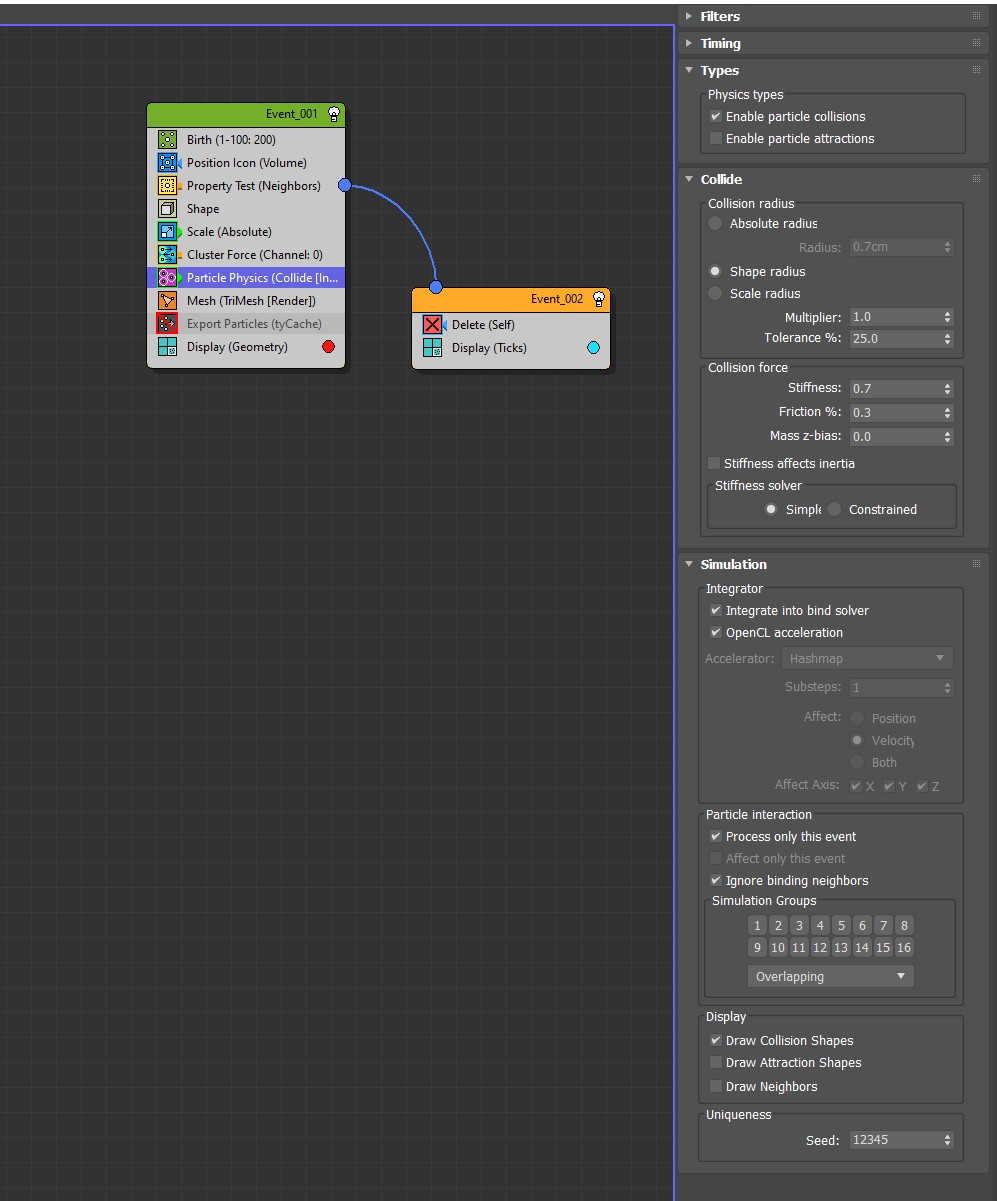997x1201 pixels.
Task: Toggle the Event_001 lightbulb icon
Action: pyautogui.click(x=334, y=114)
